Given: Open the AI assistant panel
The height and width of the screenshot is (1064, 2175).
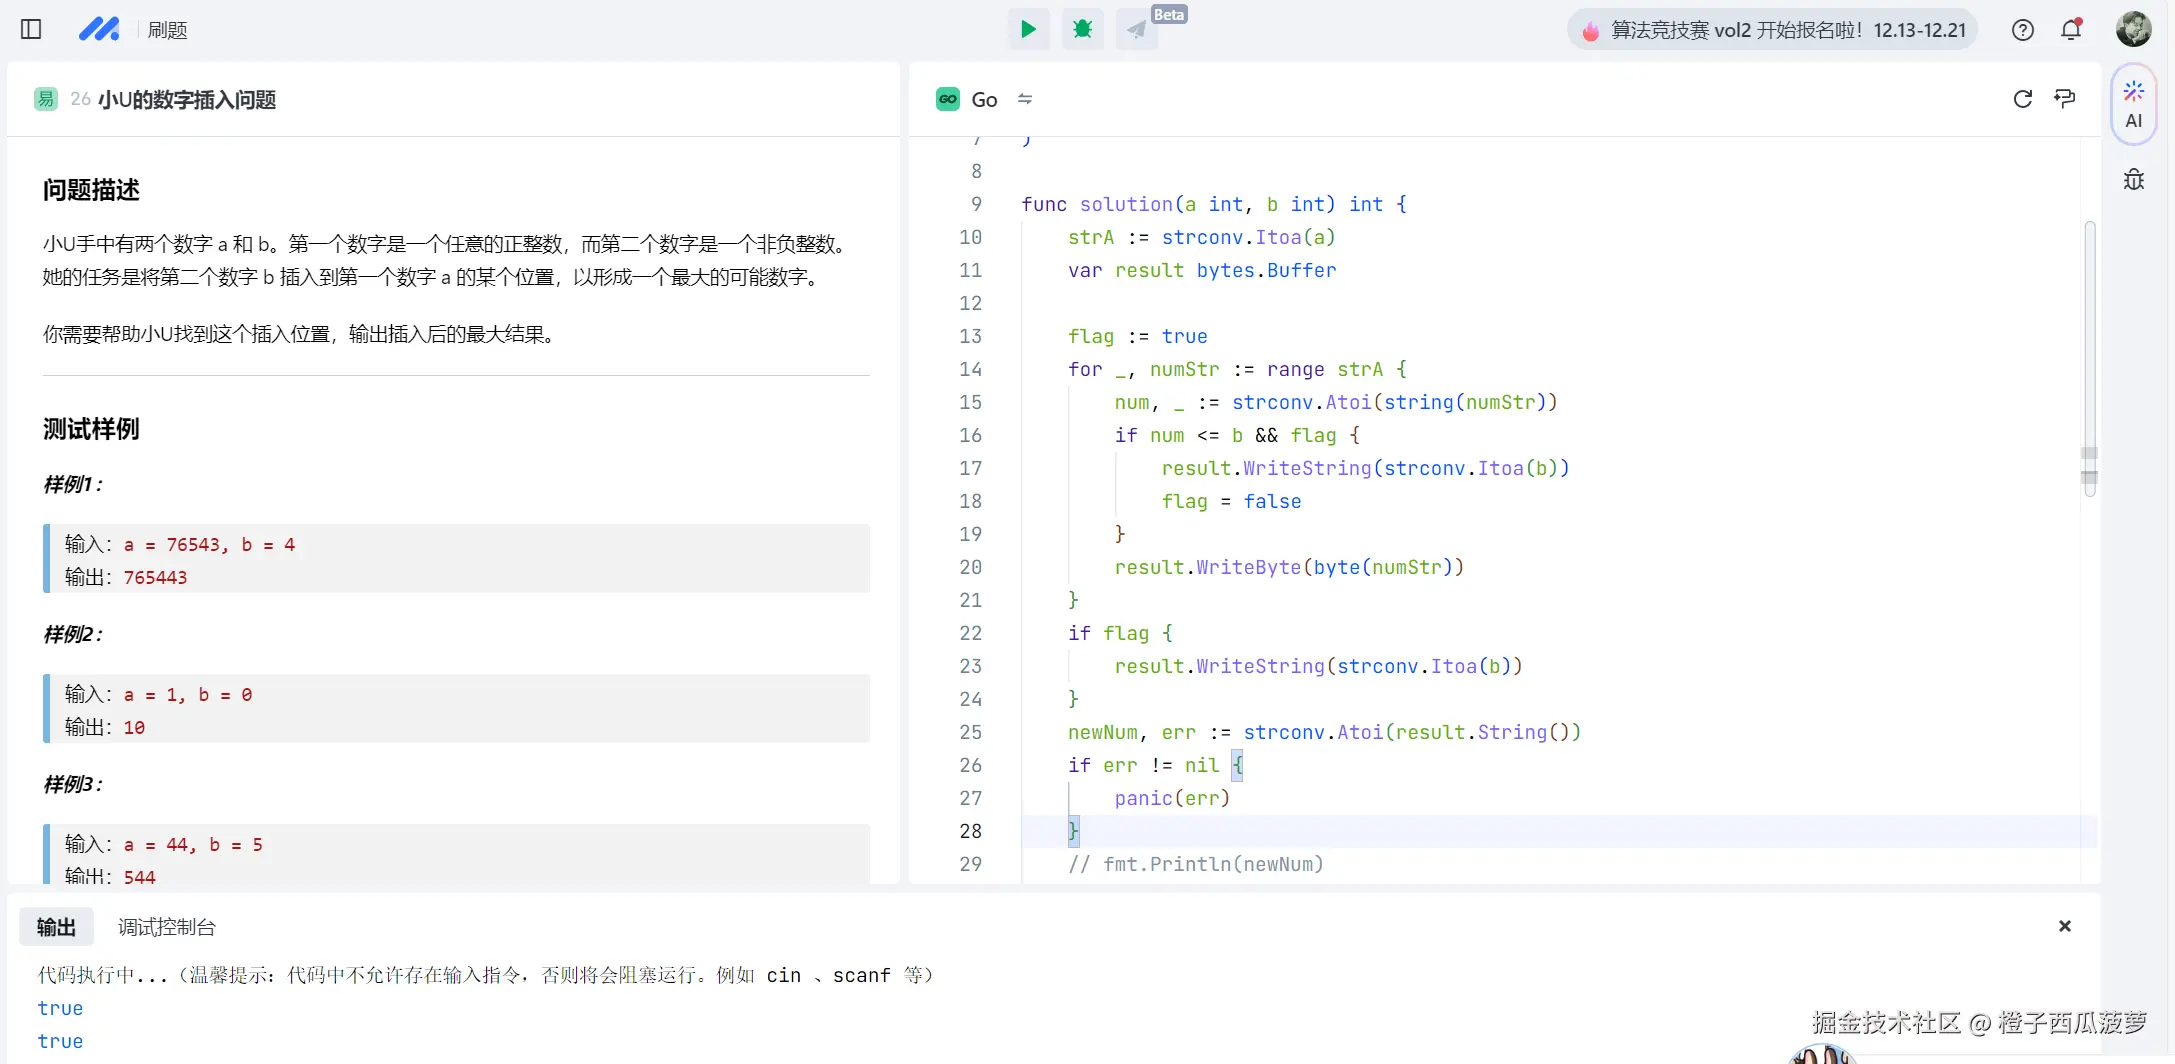Looking at the screenshot, I should (x=2134, y=103).
